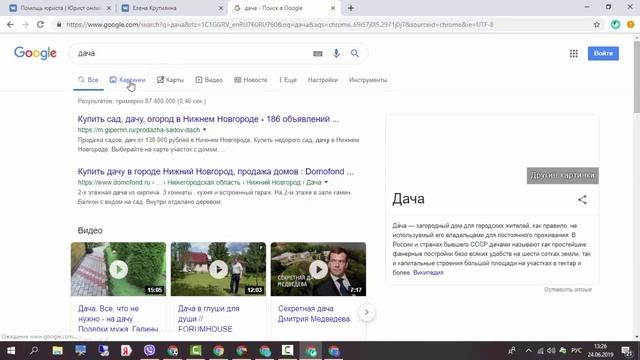Play the 7:17 Медведев dacha video
Screen dimensions: 640x360
pos(318,269)
